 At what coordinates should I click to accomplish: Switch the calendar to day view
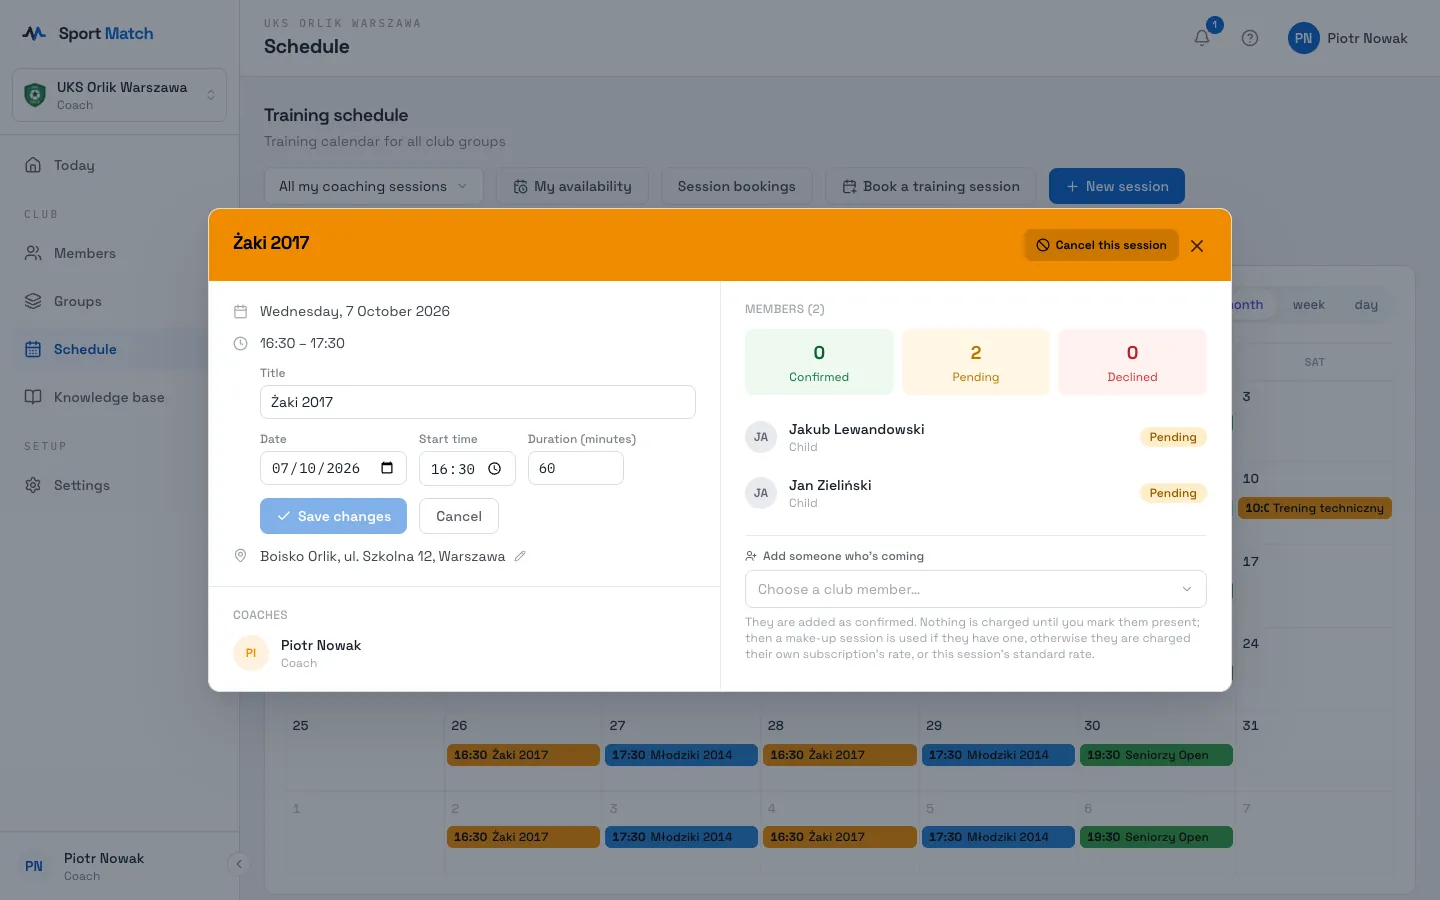[1366, 305]
